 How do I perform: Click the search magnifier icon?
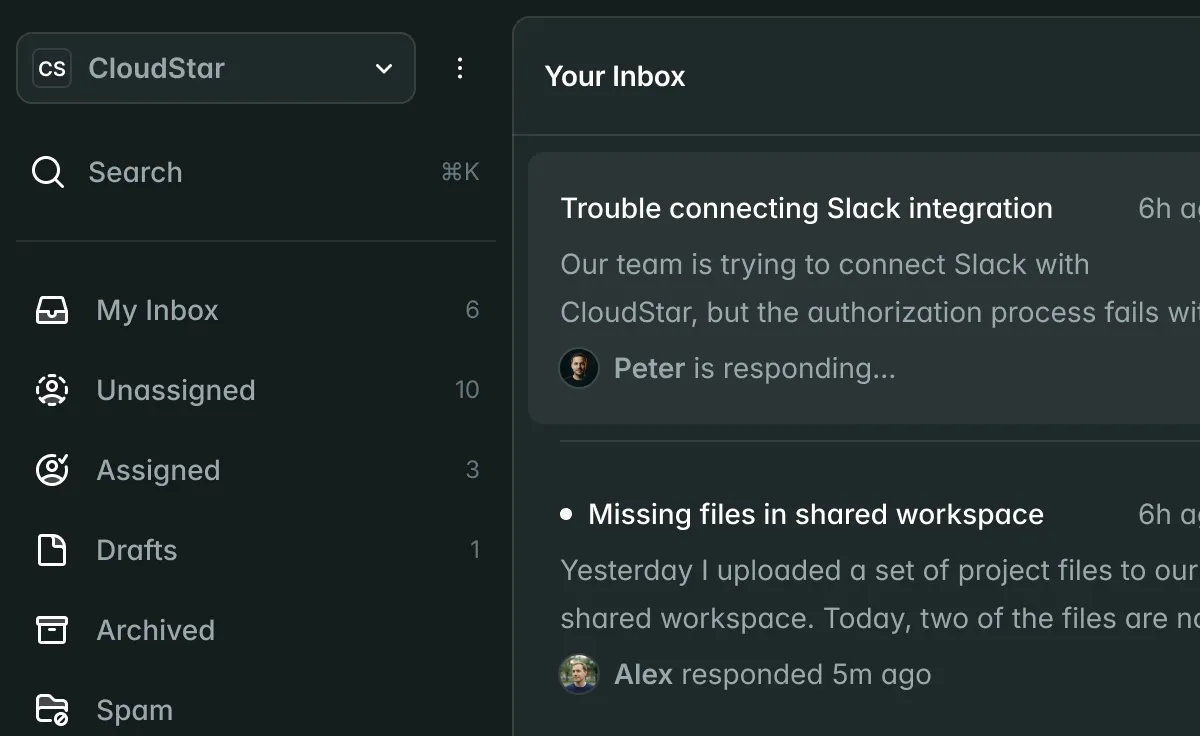[x=47, y=172]
